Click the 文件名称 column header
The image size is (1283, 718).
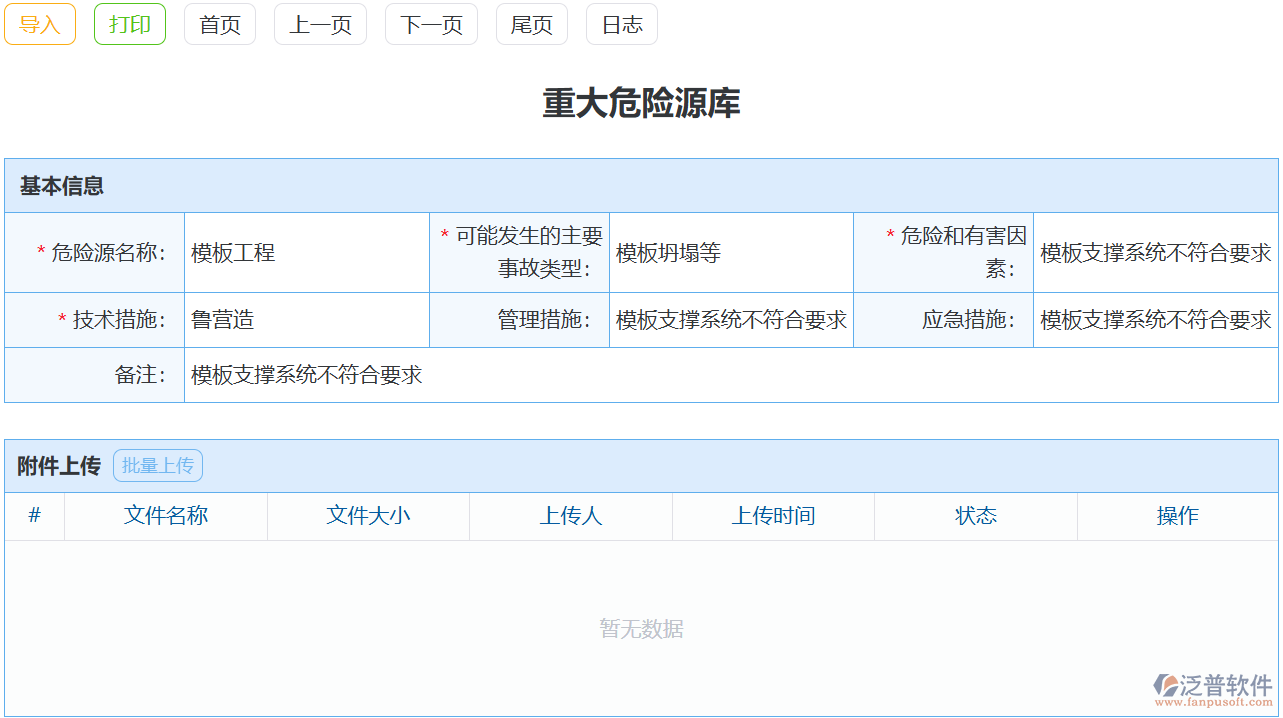pos(166,516)
